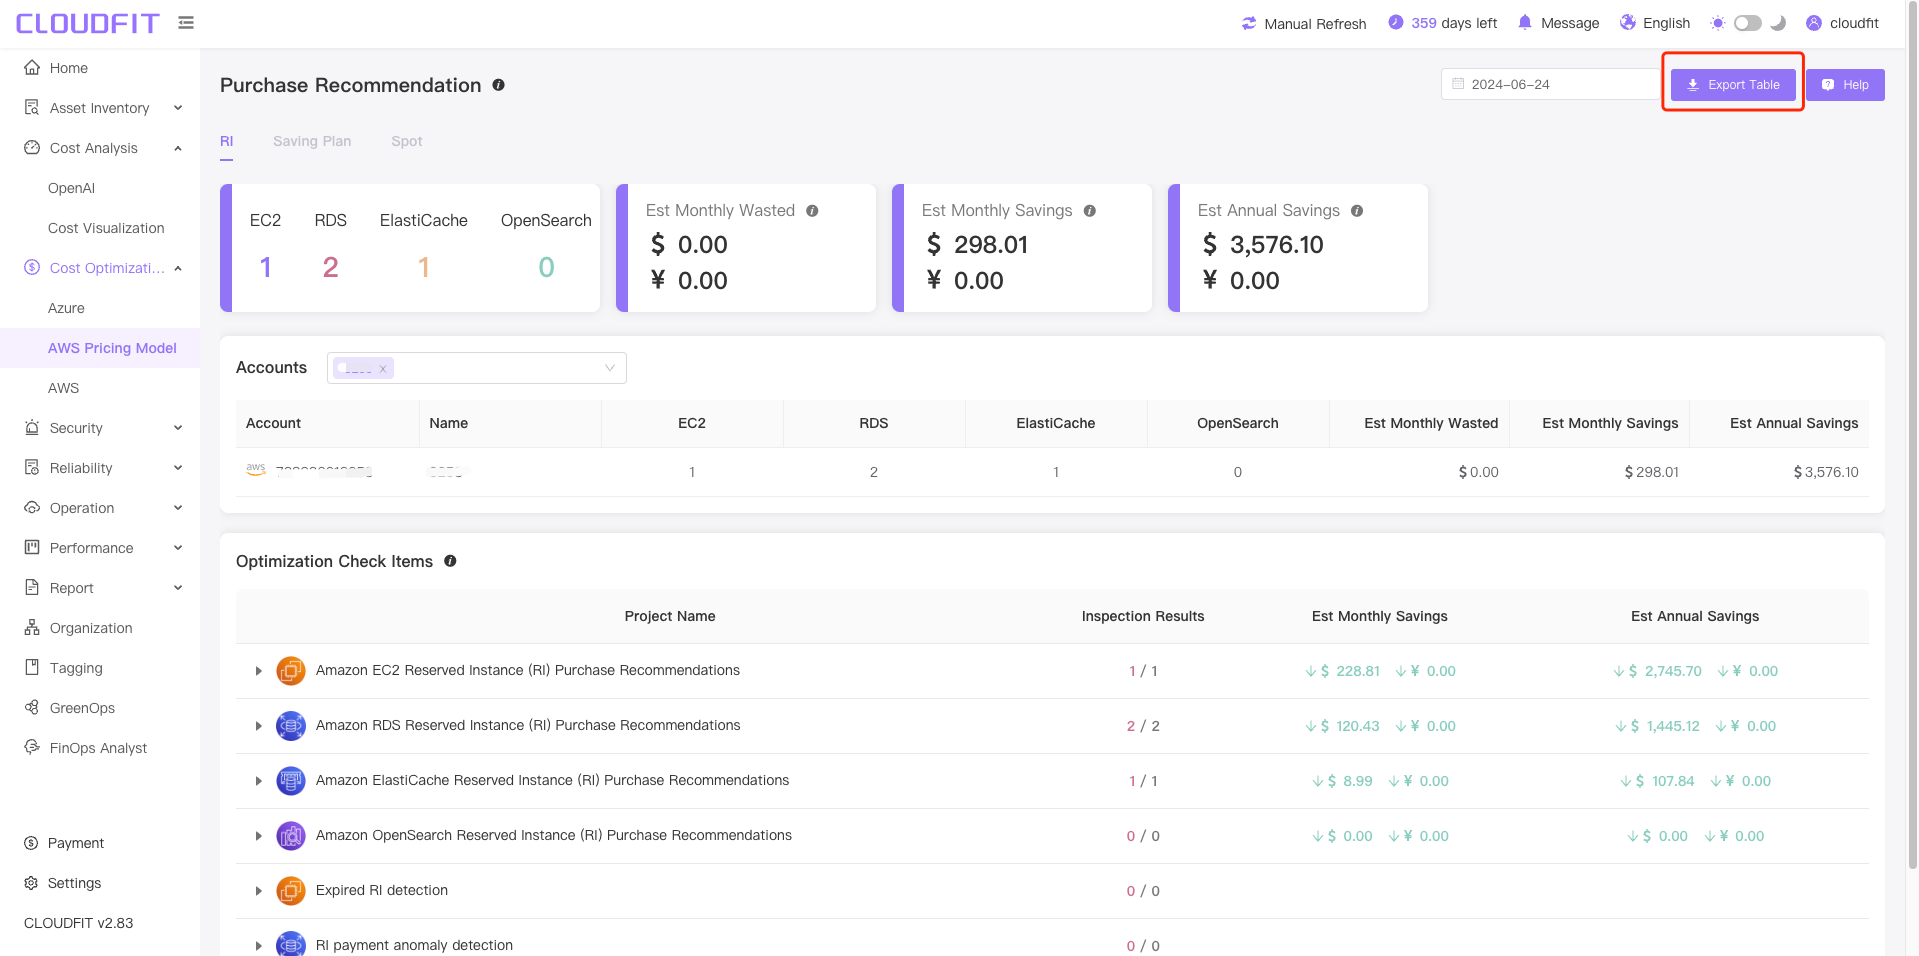
Task: Click the cloudfit user avatar icon
Action: click(1814, 23)
